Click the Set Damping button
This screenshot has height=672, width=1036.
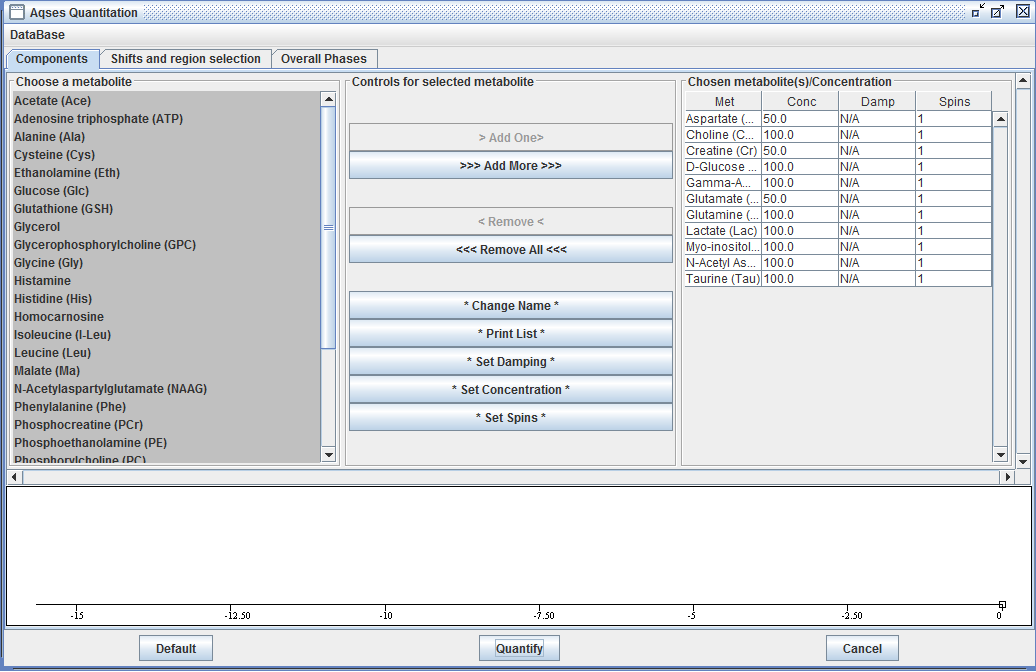tap(511, 361)
